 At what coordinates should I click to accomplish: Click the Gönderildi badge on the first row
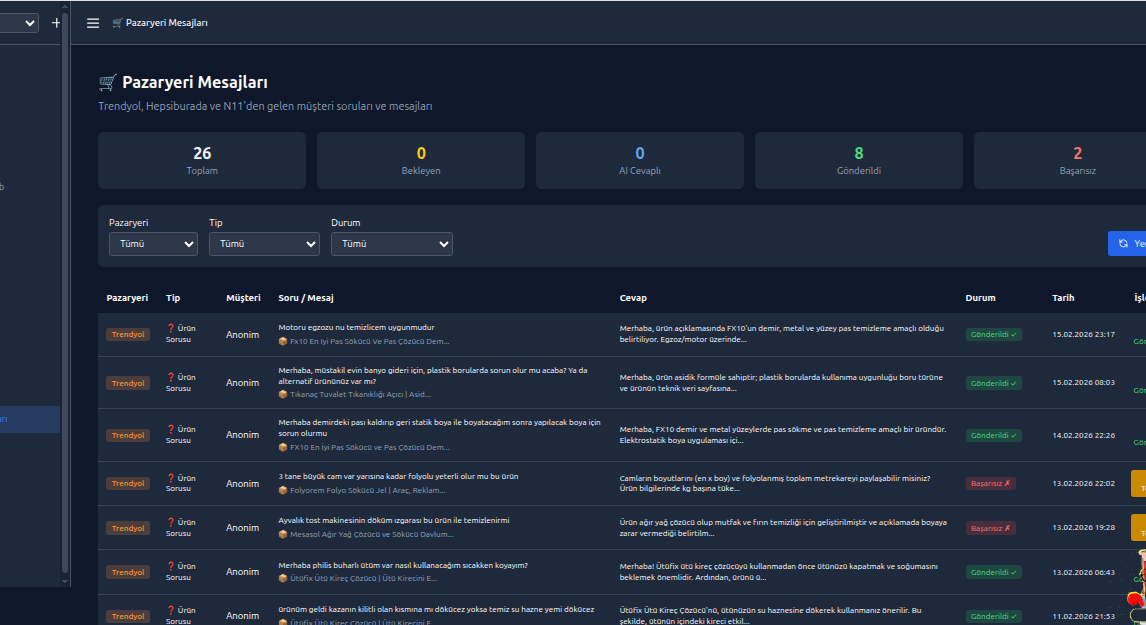click(x=992, y=334)
